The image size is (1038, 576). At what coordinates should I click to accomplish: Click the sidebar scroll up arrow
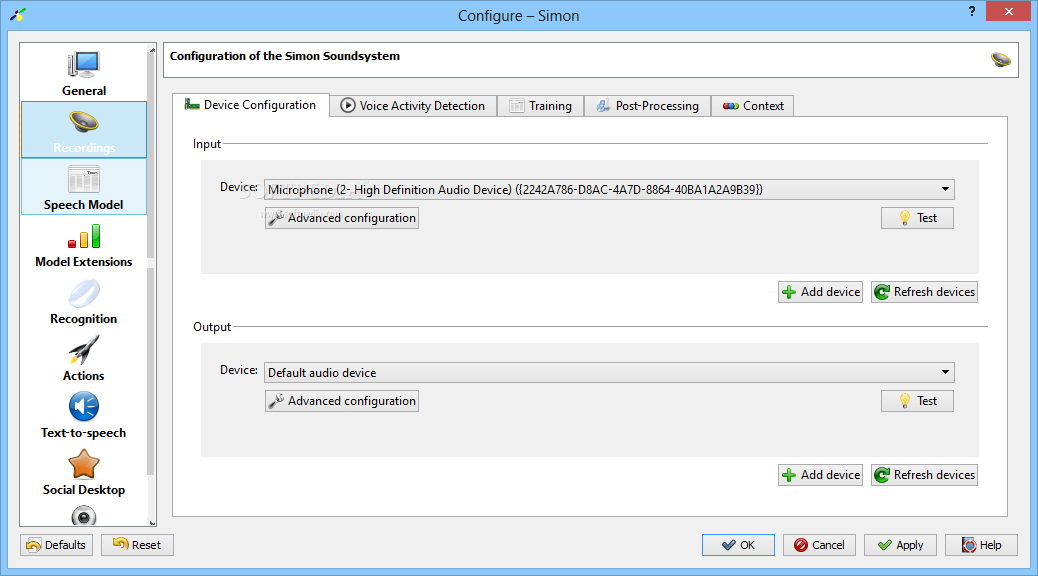[x=152, y=50]
